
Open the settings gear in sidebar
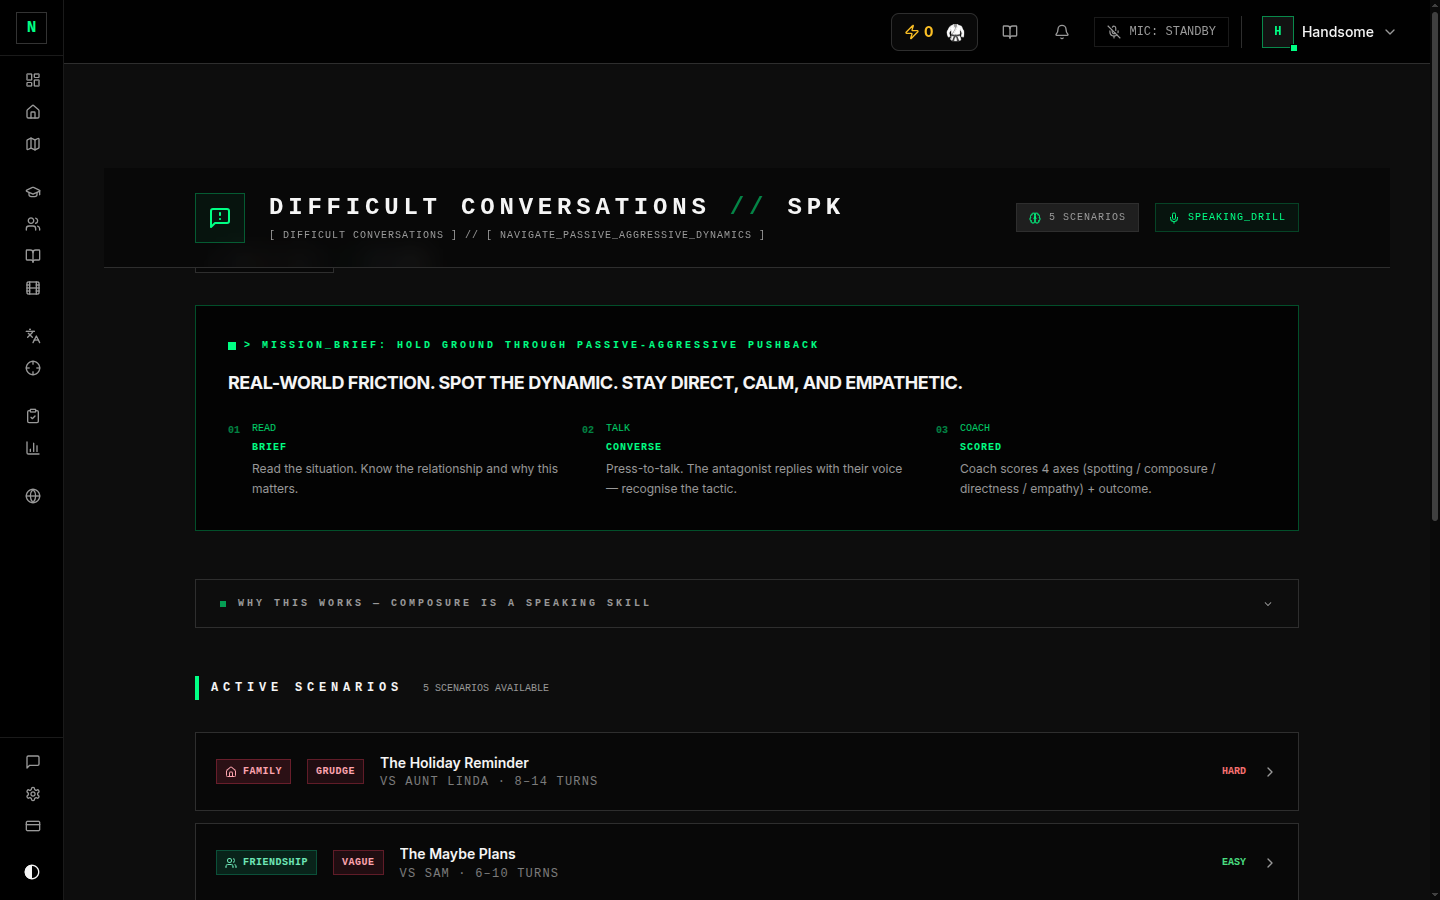pos(33,794)
